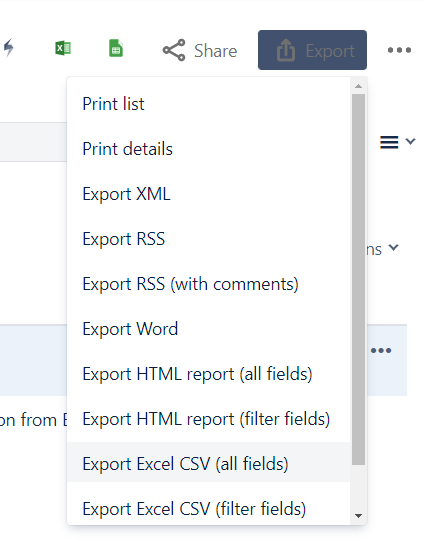The height and width of the screenshot is (540, 426).
Task: Choose Export RSS option
Action: click(209, 239)
